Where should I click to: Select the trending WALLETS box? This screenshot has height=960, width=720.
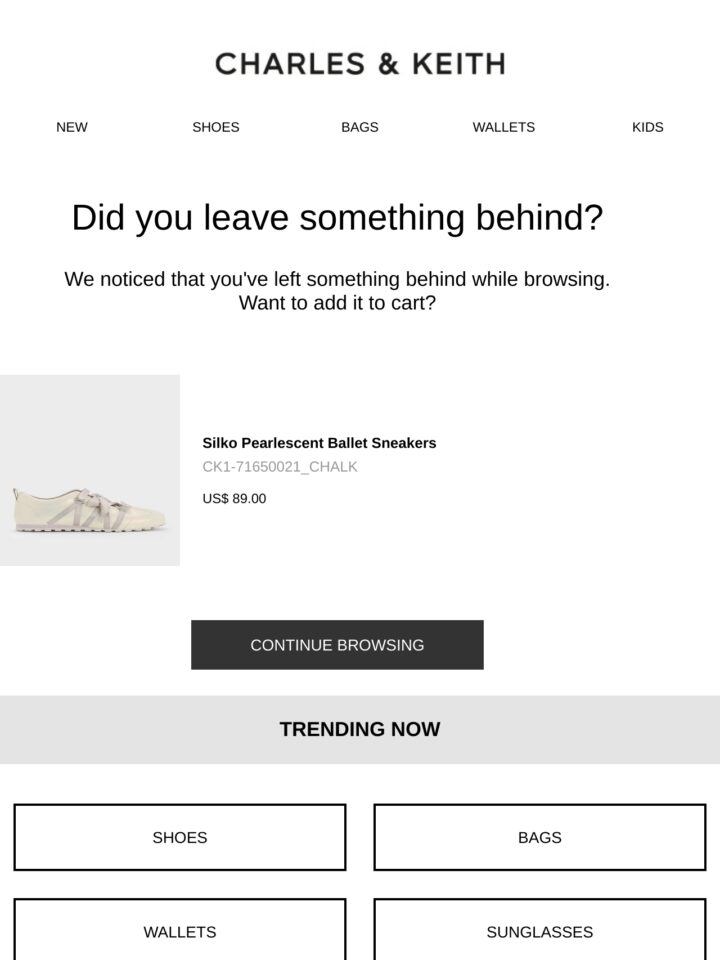click(180, 931)
